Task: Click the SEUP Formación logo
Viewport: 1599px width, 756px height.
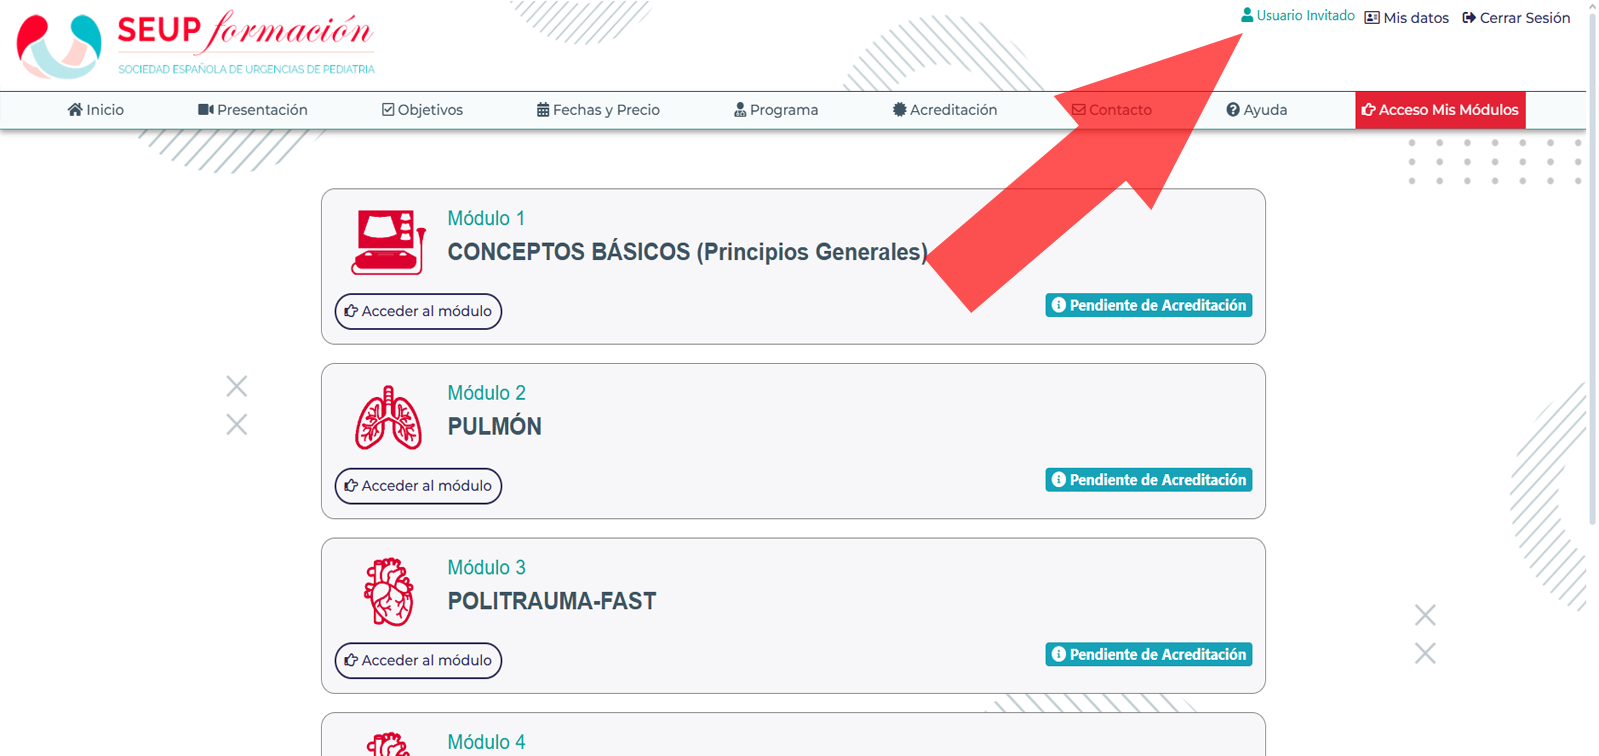Action: click(x=196, y=44)
